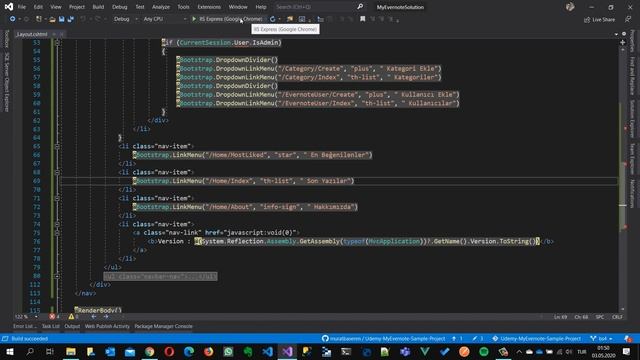Open the Package Manager Console tab
The image size is (640, 360).
(x=163, y=327)
